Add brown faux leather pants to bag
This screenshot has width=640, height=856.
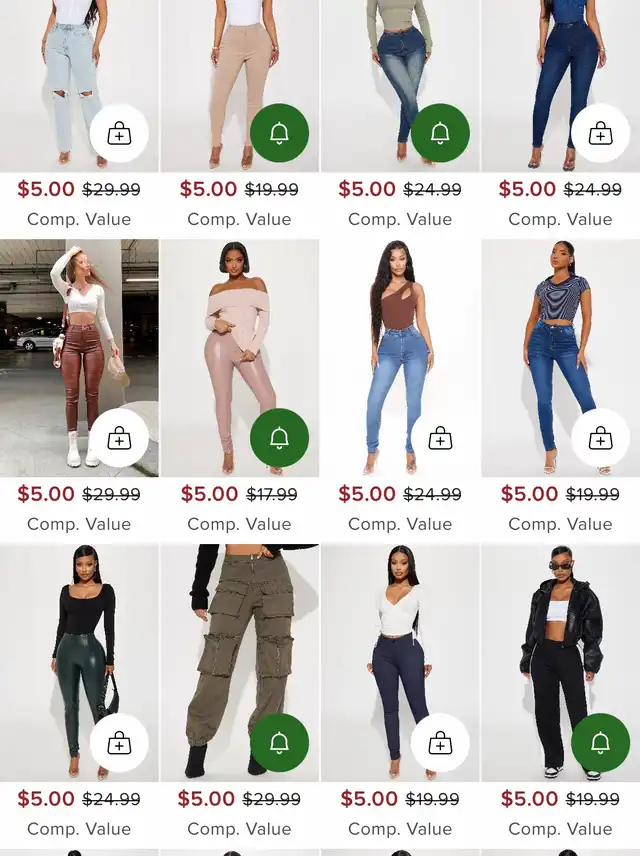119,438
